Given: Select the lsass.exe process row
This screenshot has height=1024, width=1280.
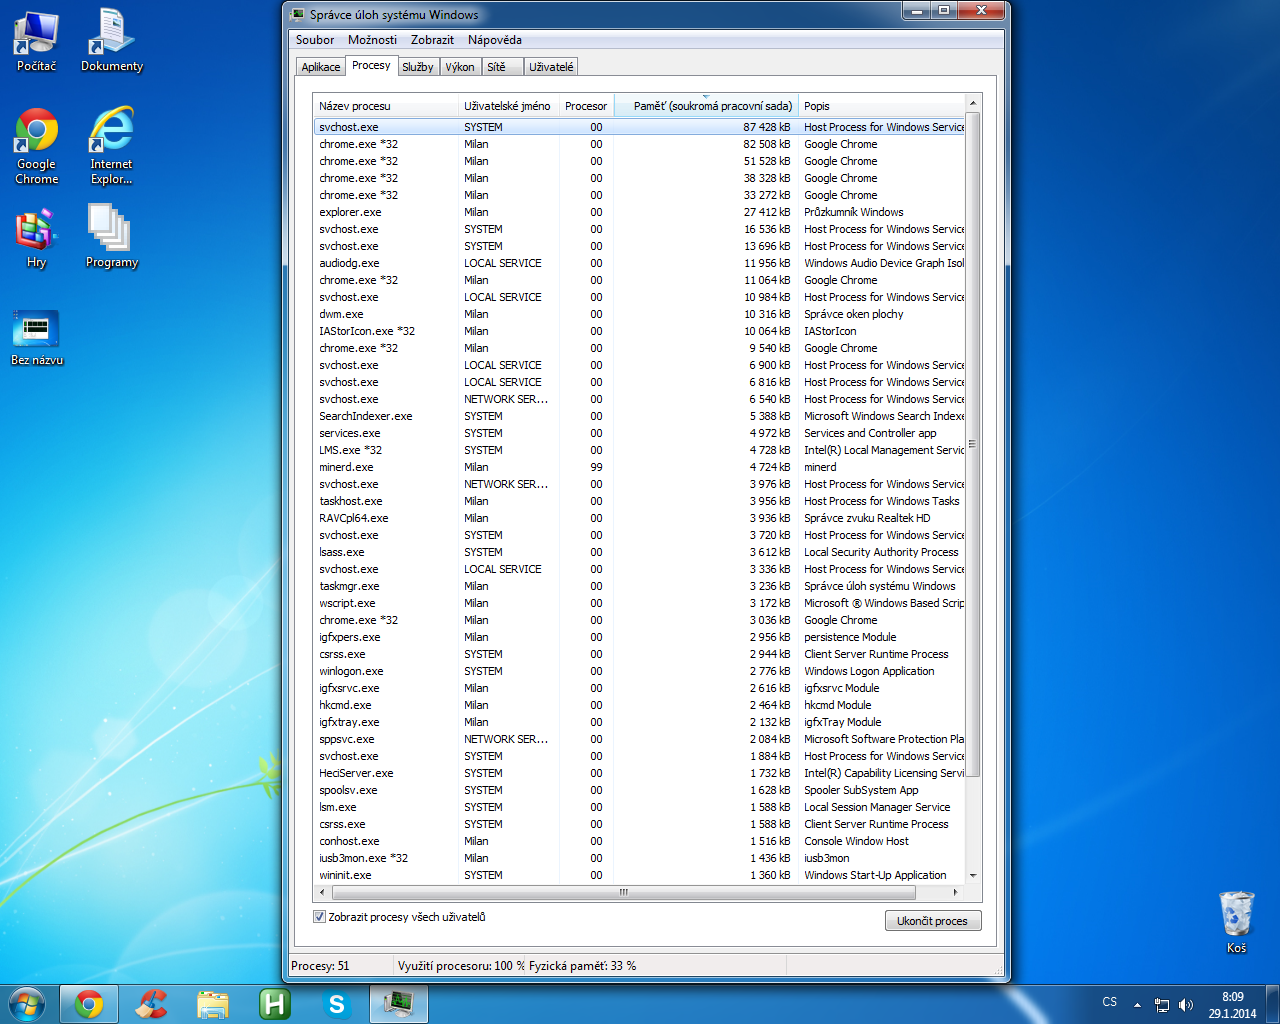Looking at the screenshot, I should (x=639, y=552).
